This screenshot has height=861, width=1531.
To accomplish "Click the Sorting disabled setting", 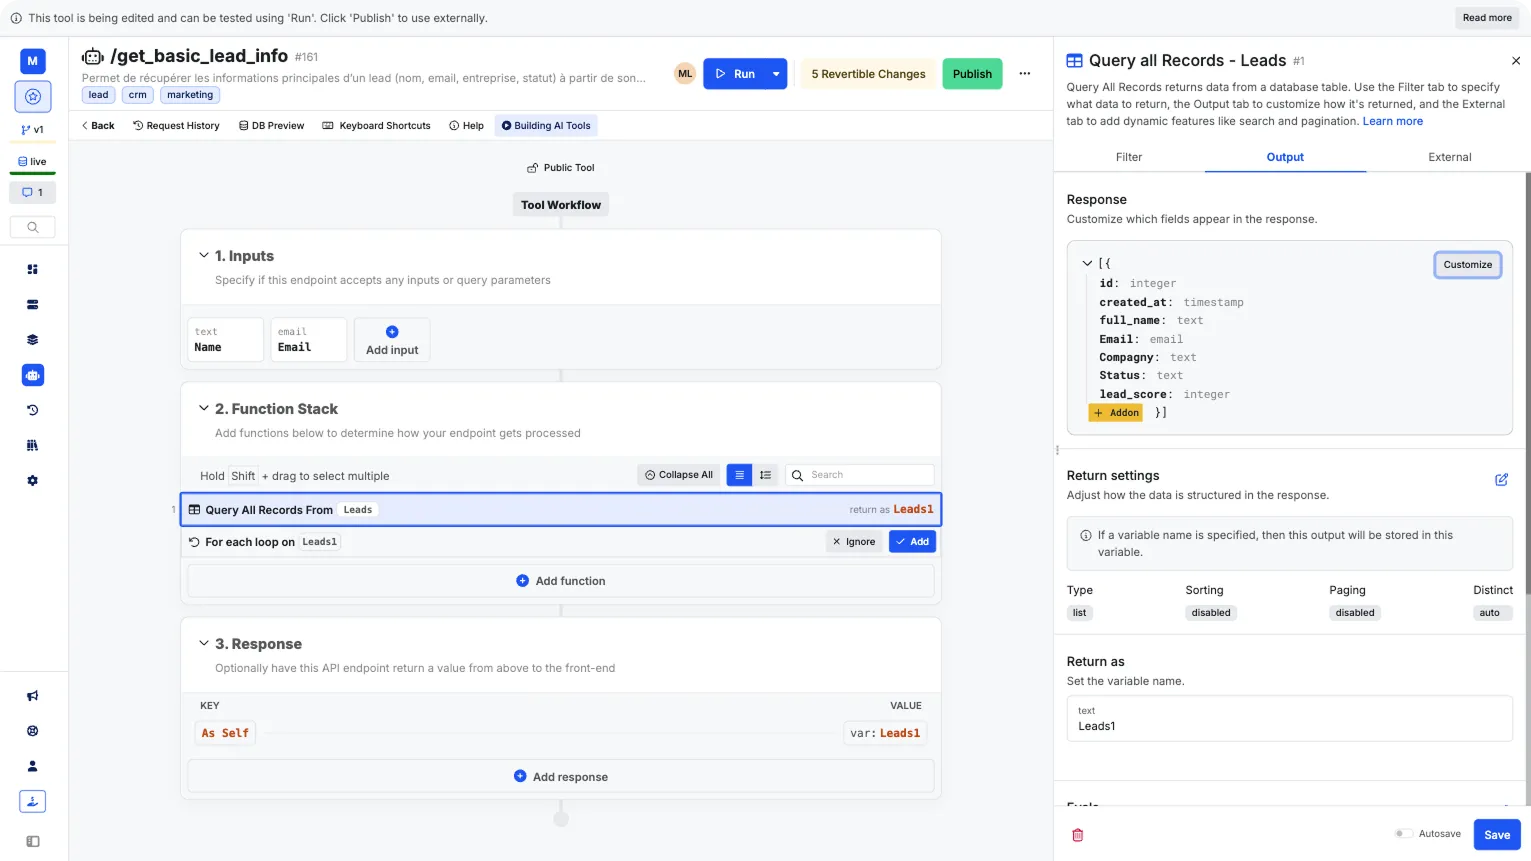I will [1211, 613].
